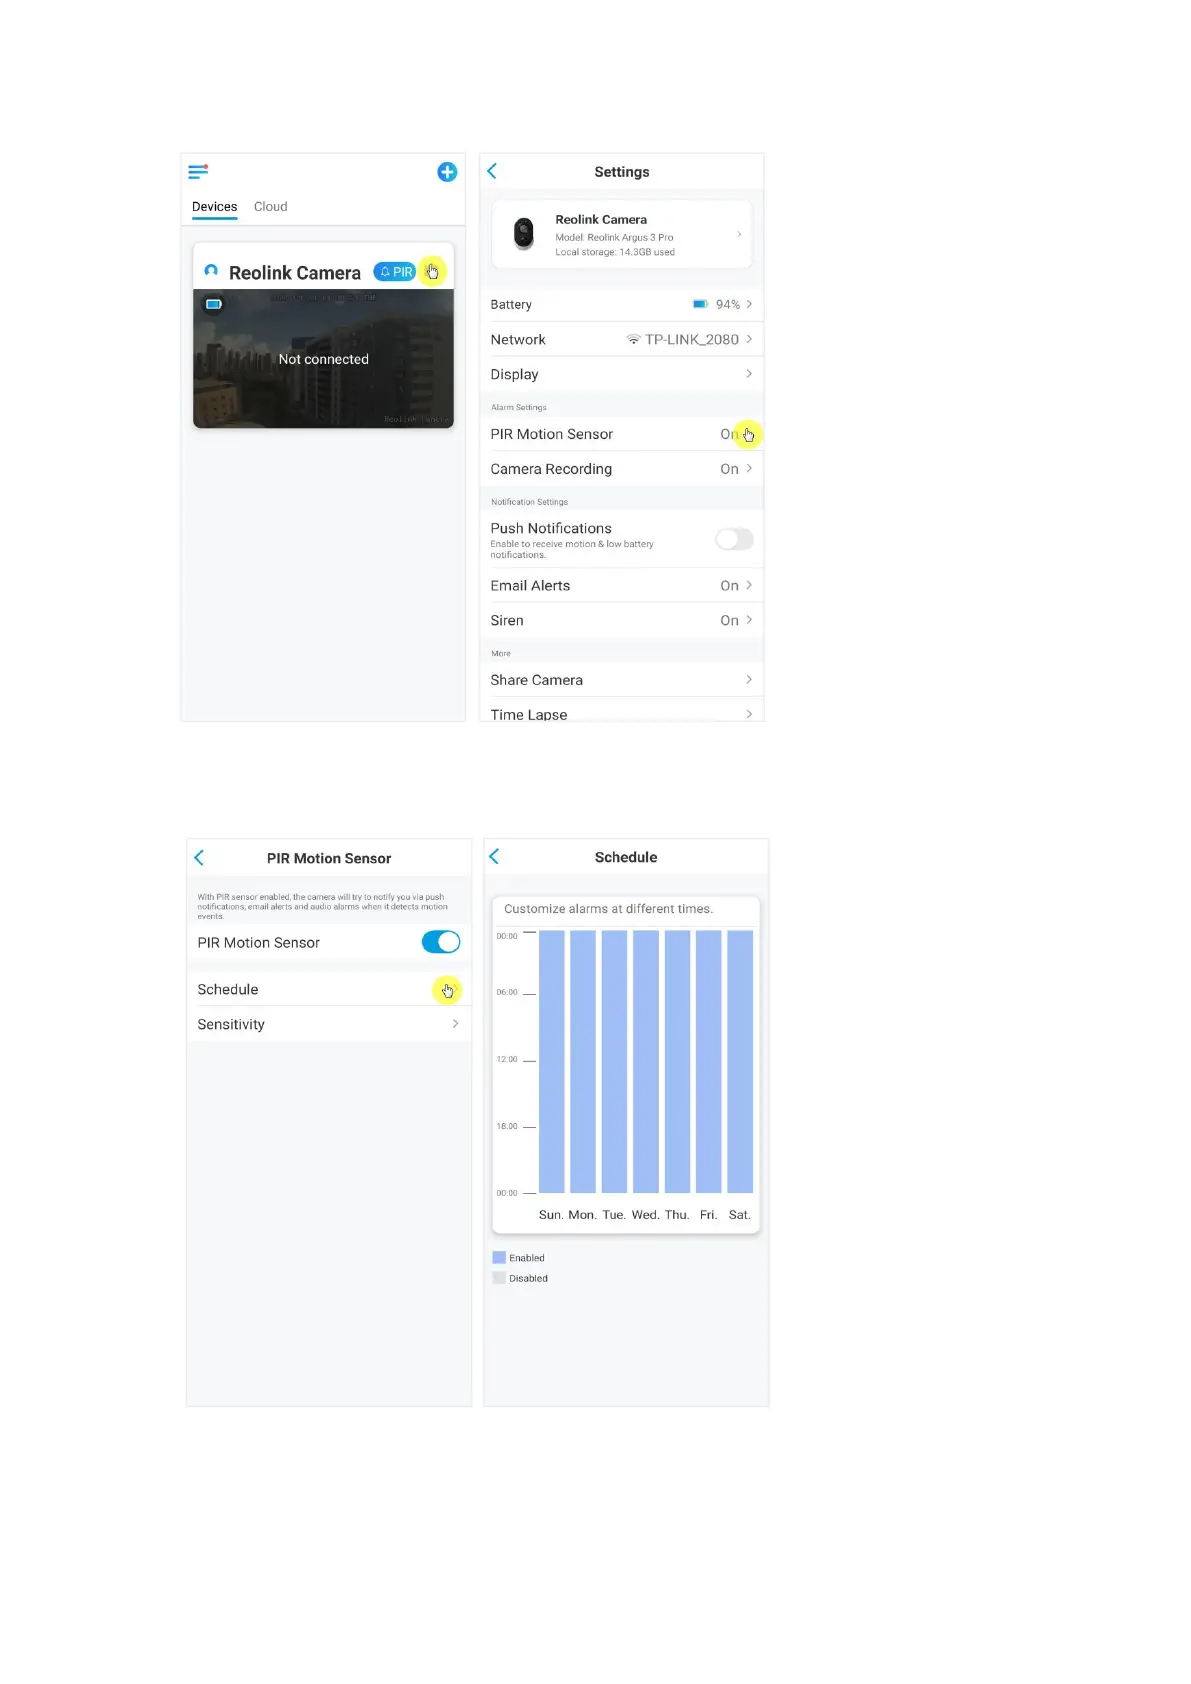Tap the blue PIR badge on Reolink Camera
Viewport: 1191px width, 1684px height.
click(394, 272)
